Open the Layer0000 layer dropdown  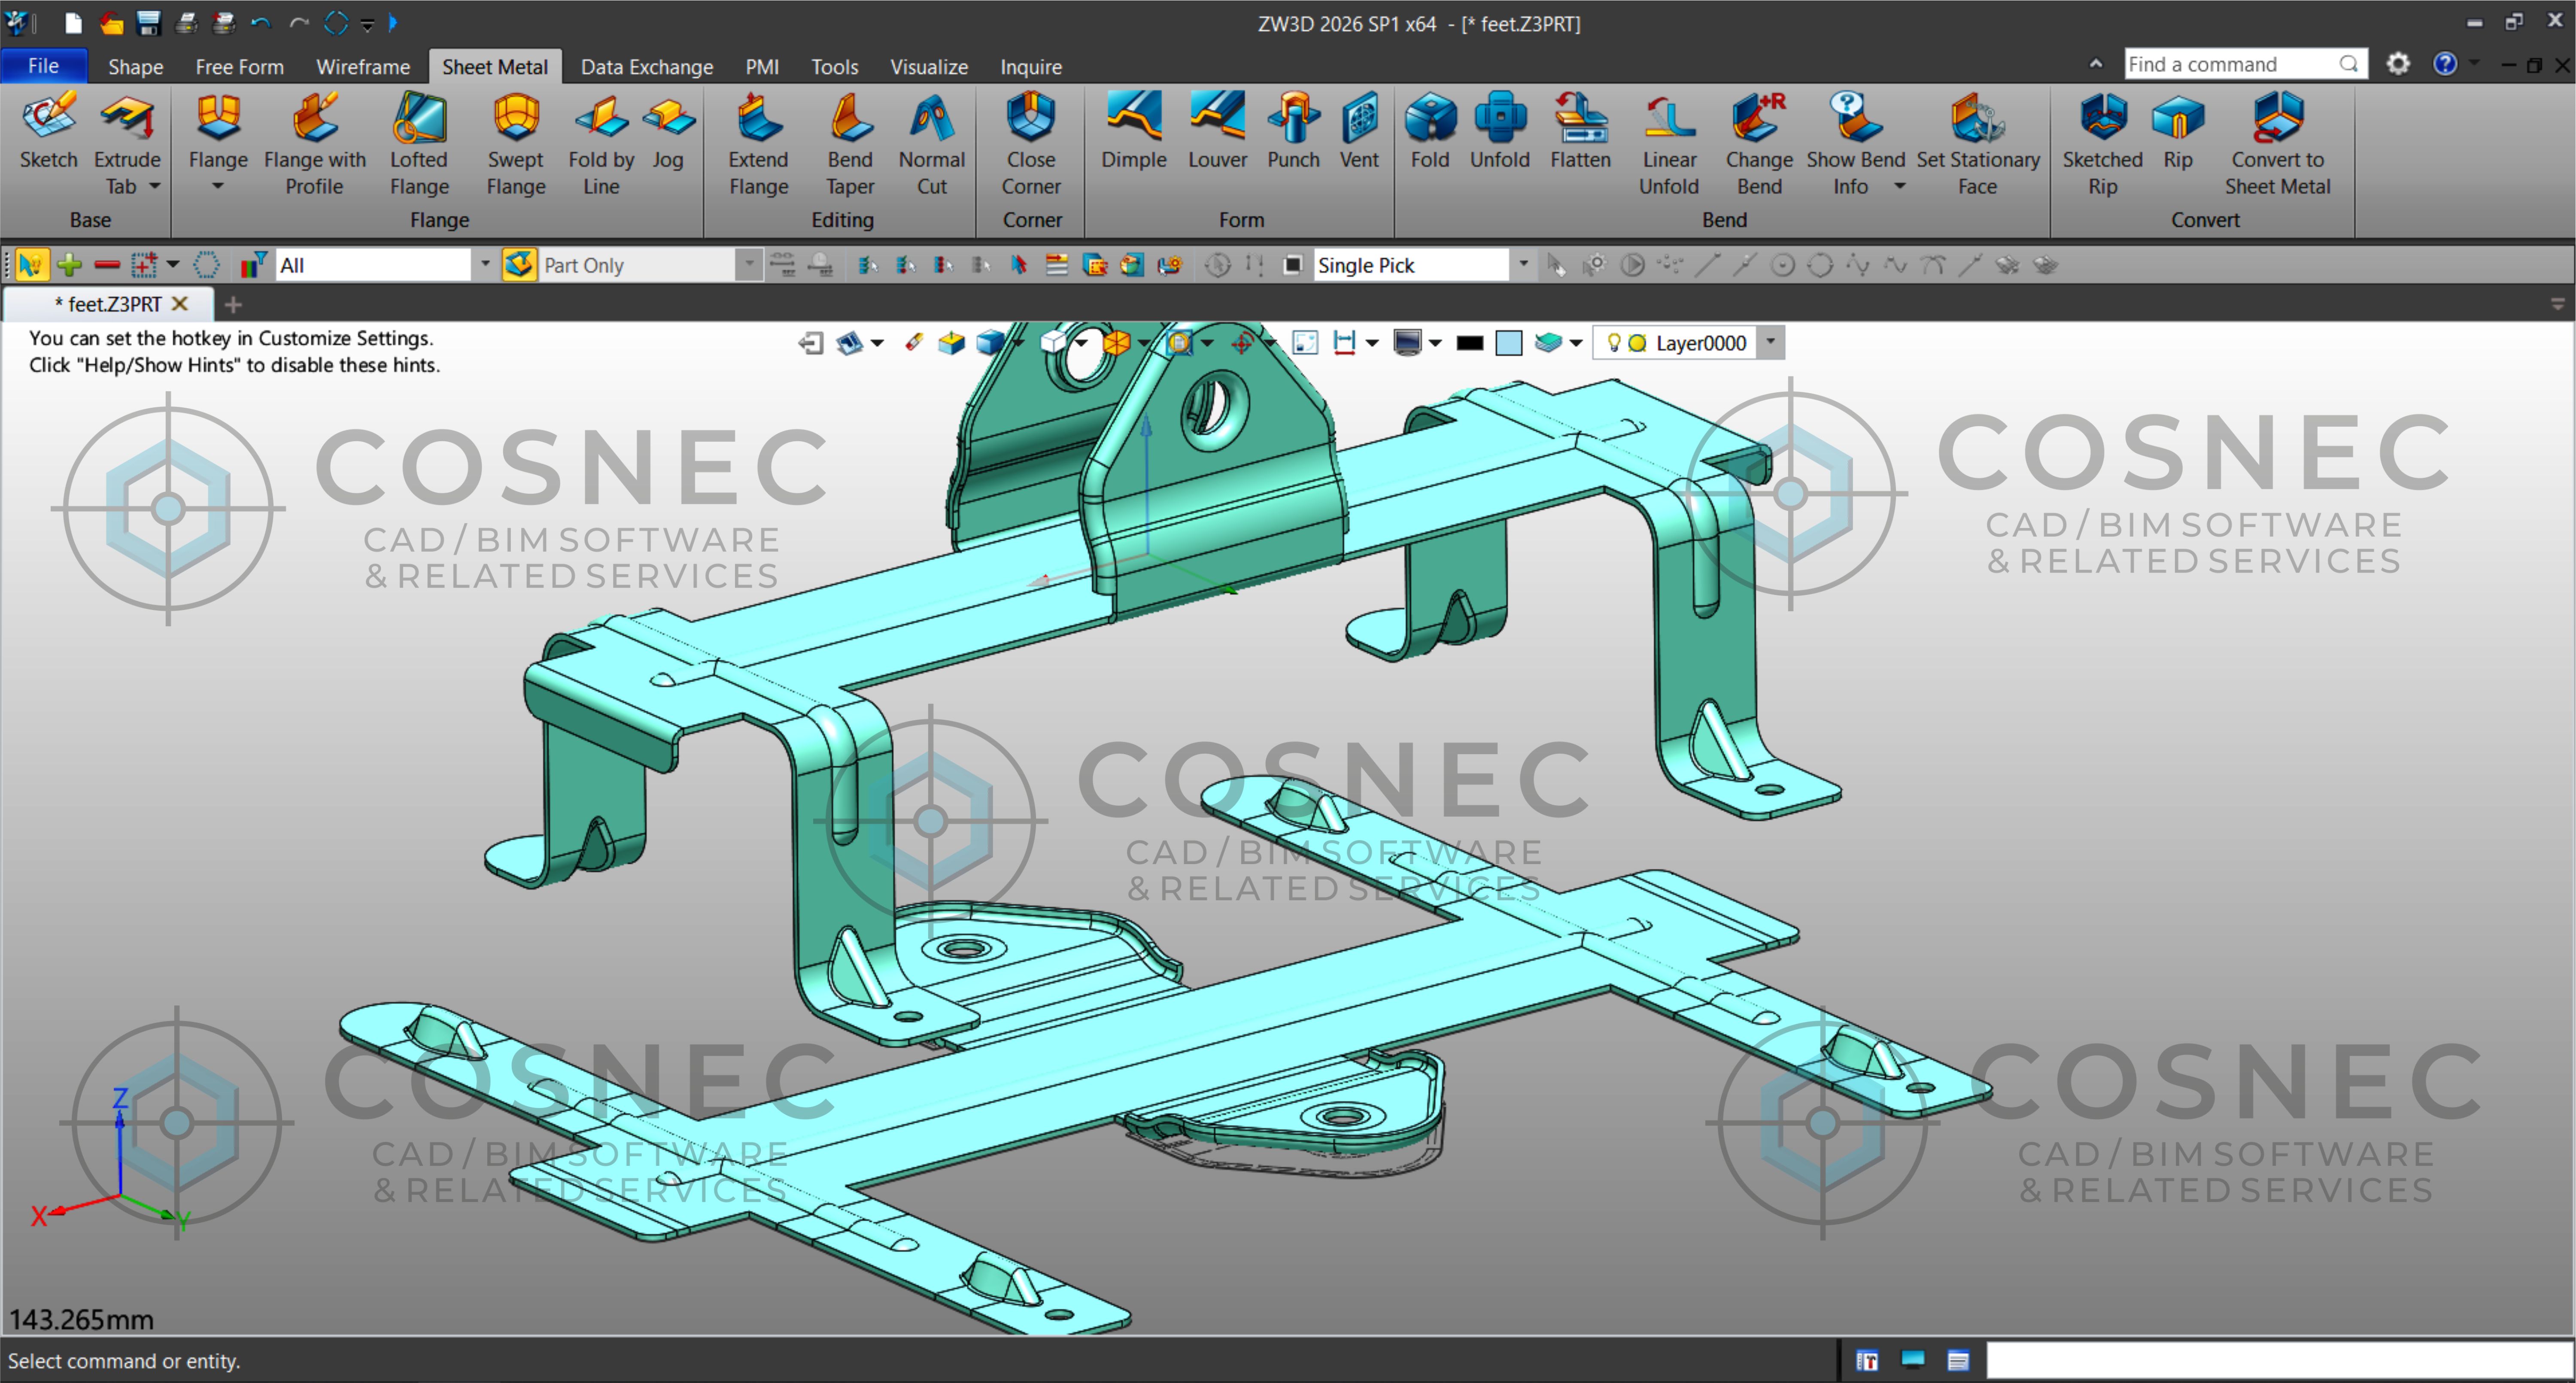point(1770,342)
